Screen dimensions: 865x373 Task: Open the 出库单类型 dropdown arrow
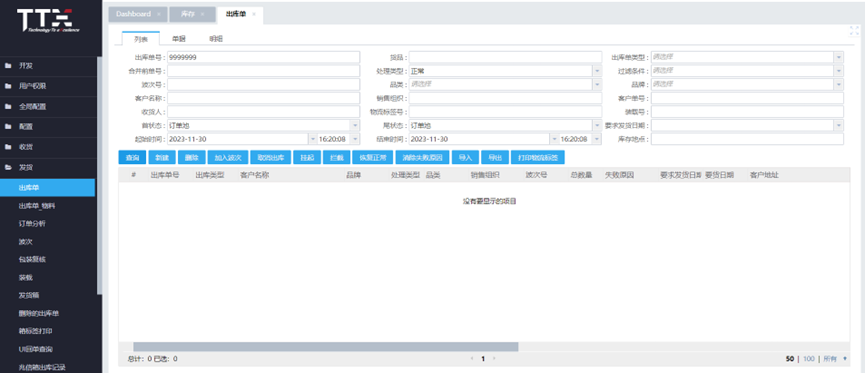[839, 57]
